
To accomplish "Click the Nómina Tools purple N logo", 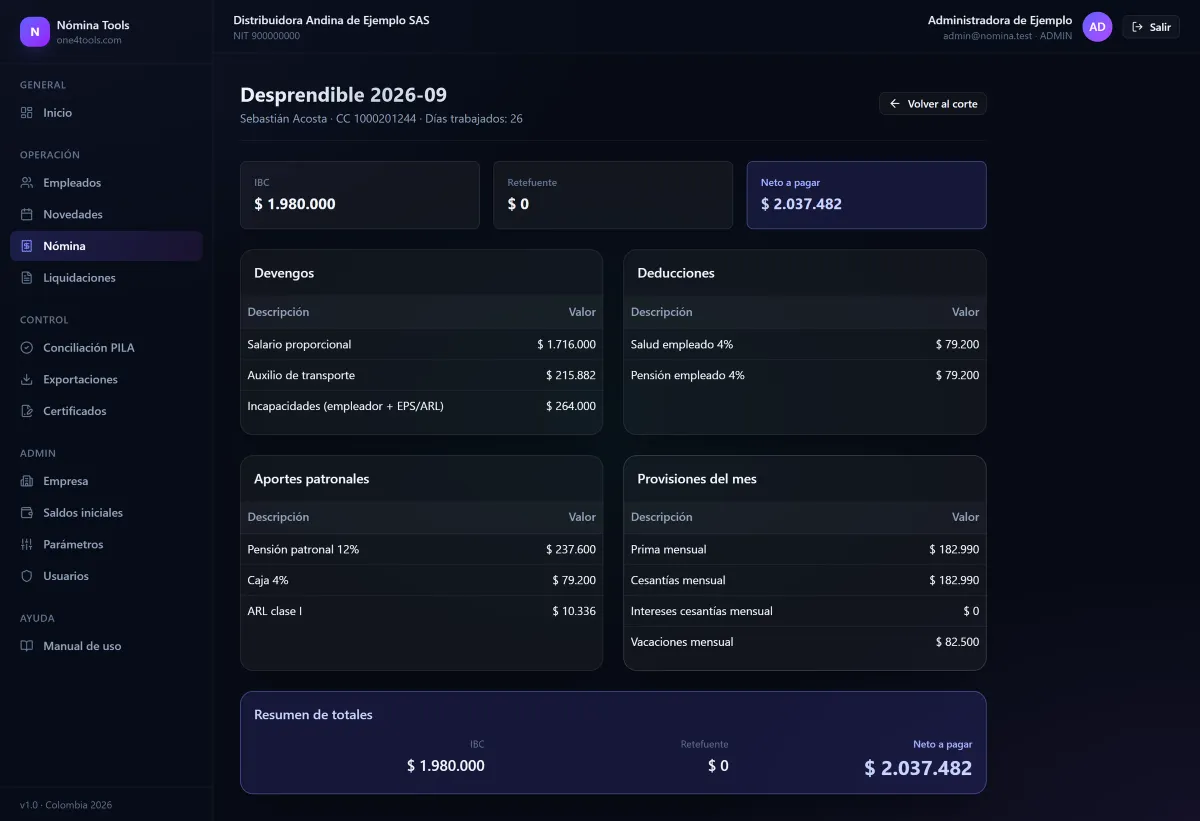I will click(34, 32).
